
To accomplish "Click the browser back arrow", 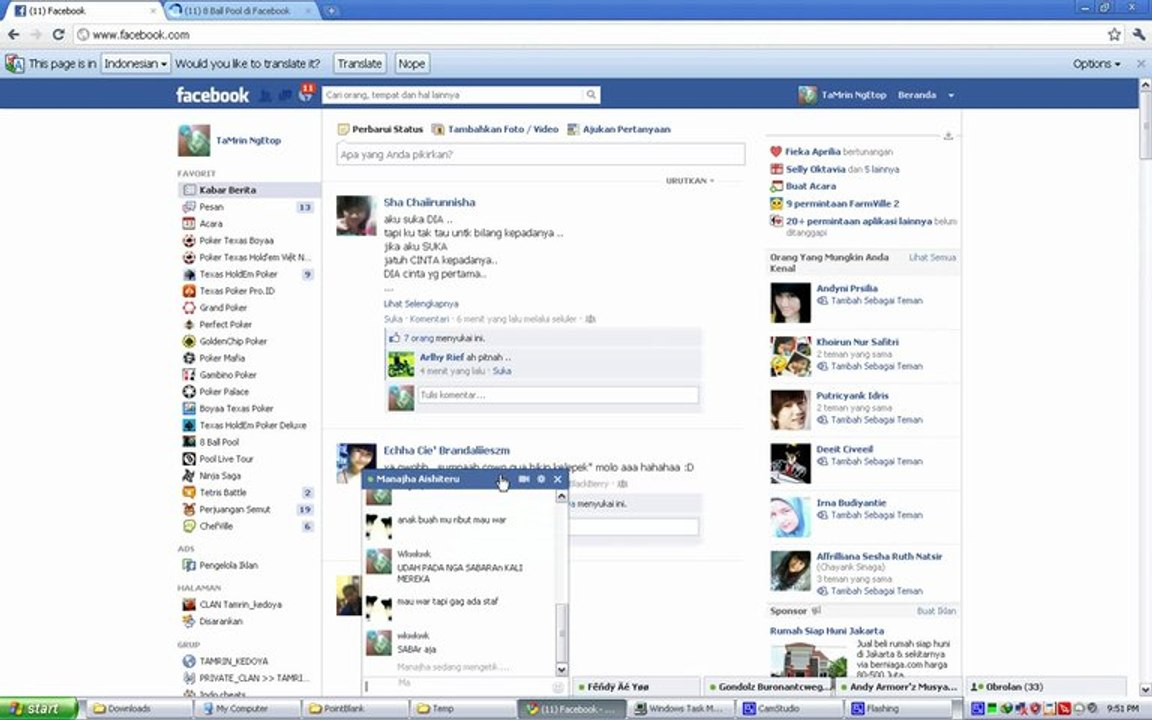I will coord(13,35).
